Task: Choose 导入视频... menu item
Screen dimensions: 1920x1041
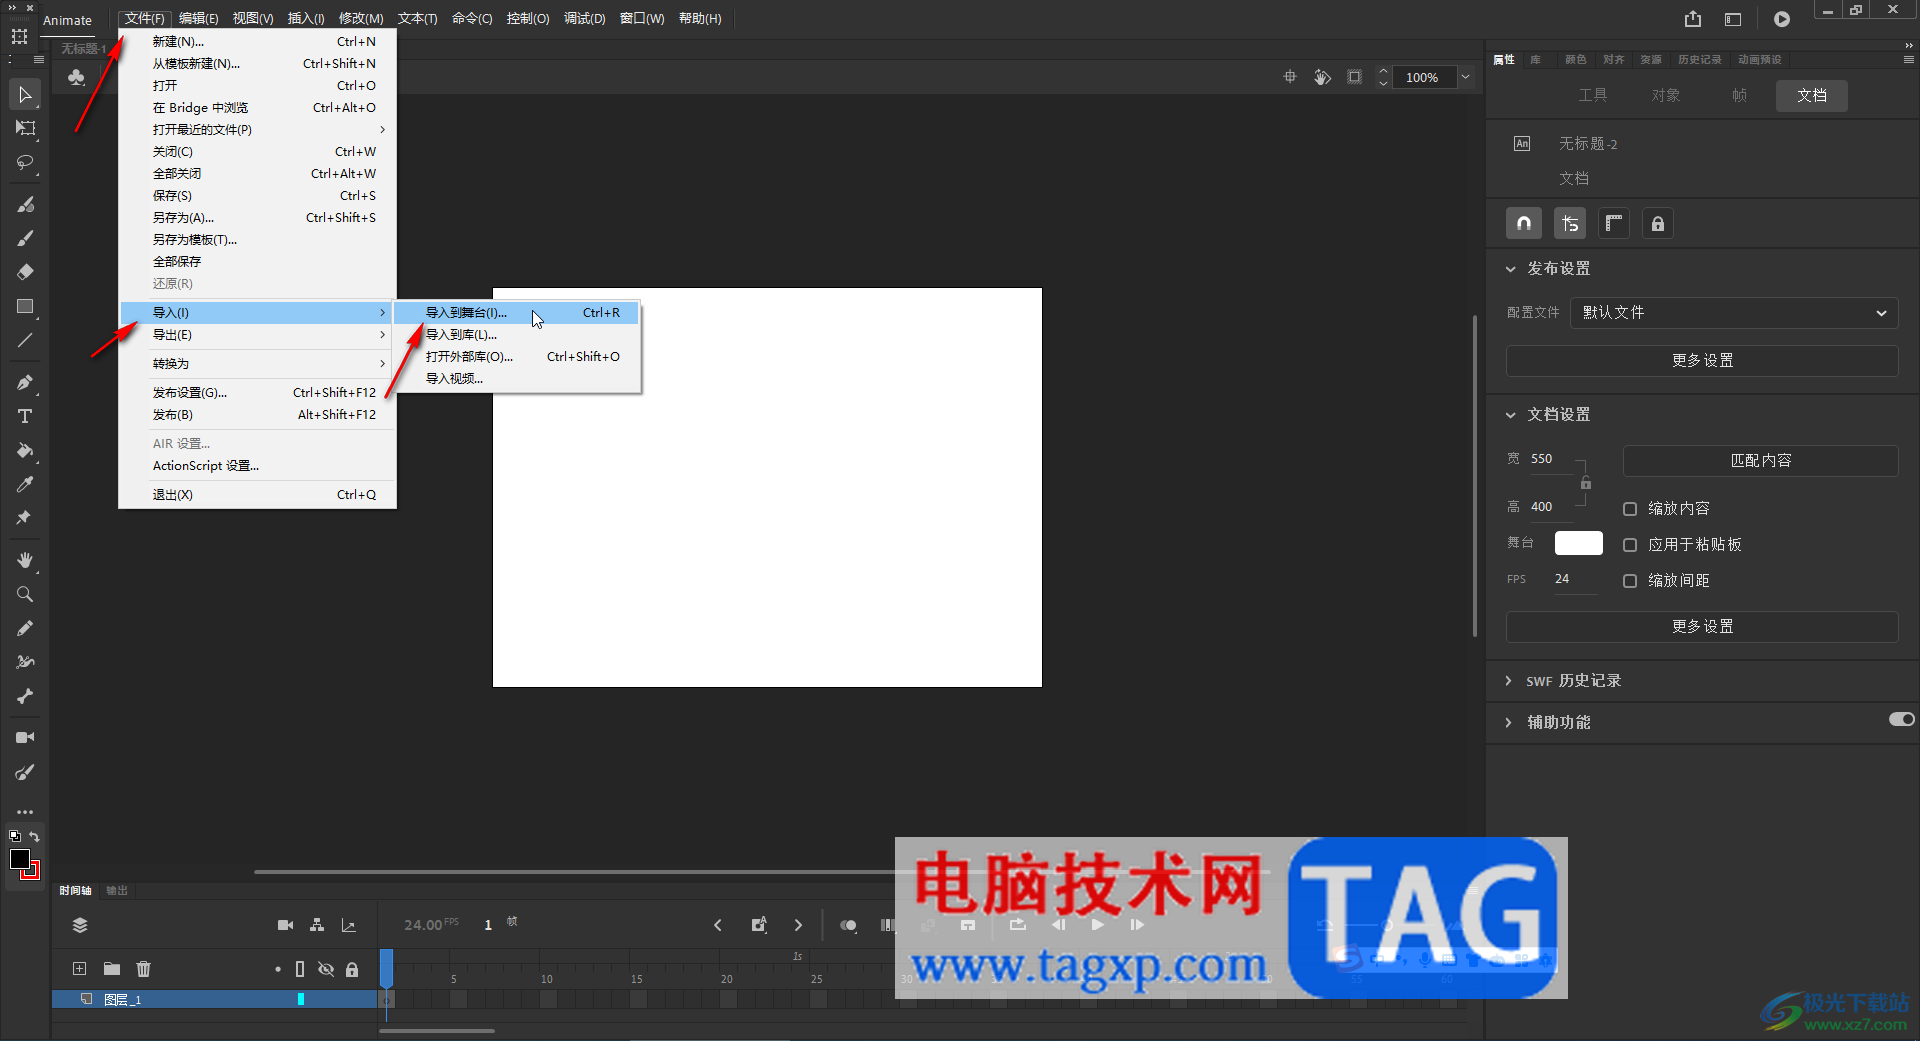Action: (x=516, y=379)
